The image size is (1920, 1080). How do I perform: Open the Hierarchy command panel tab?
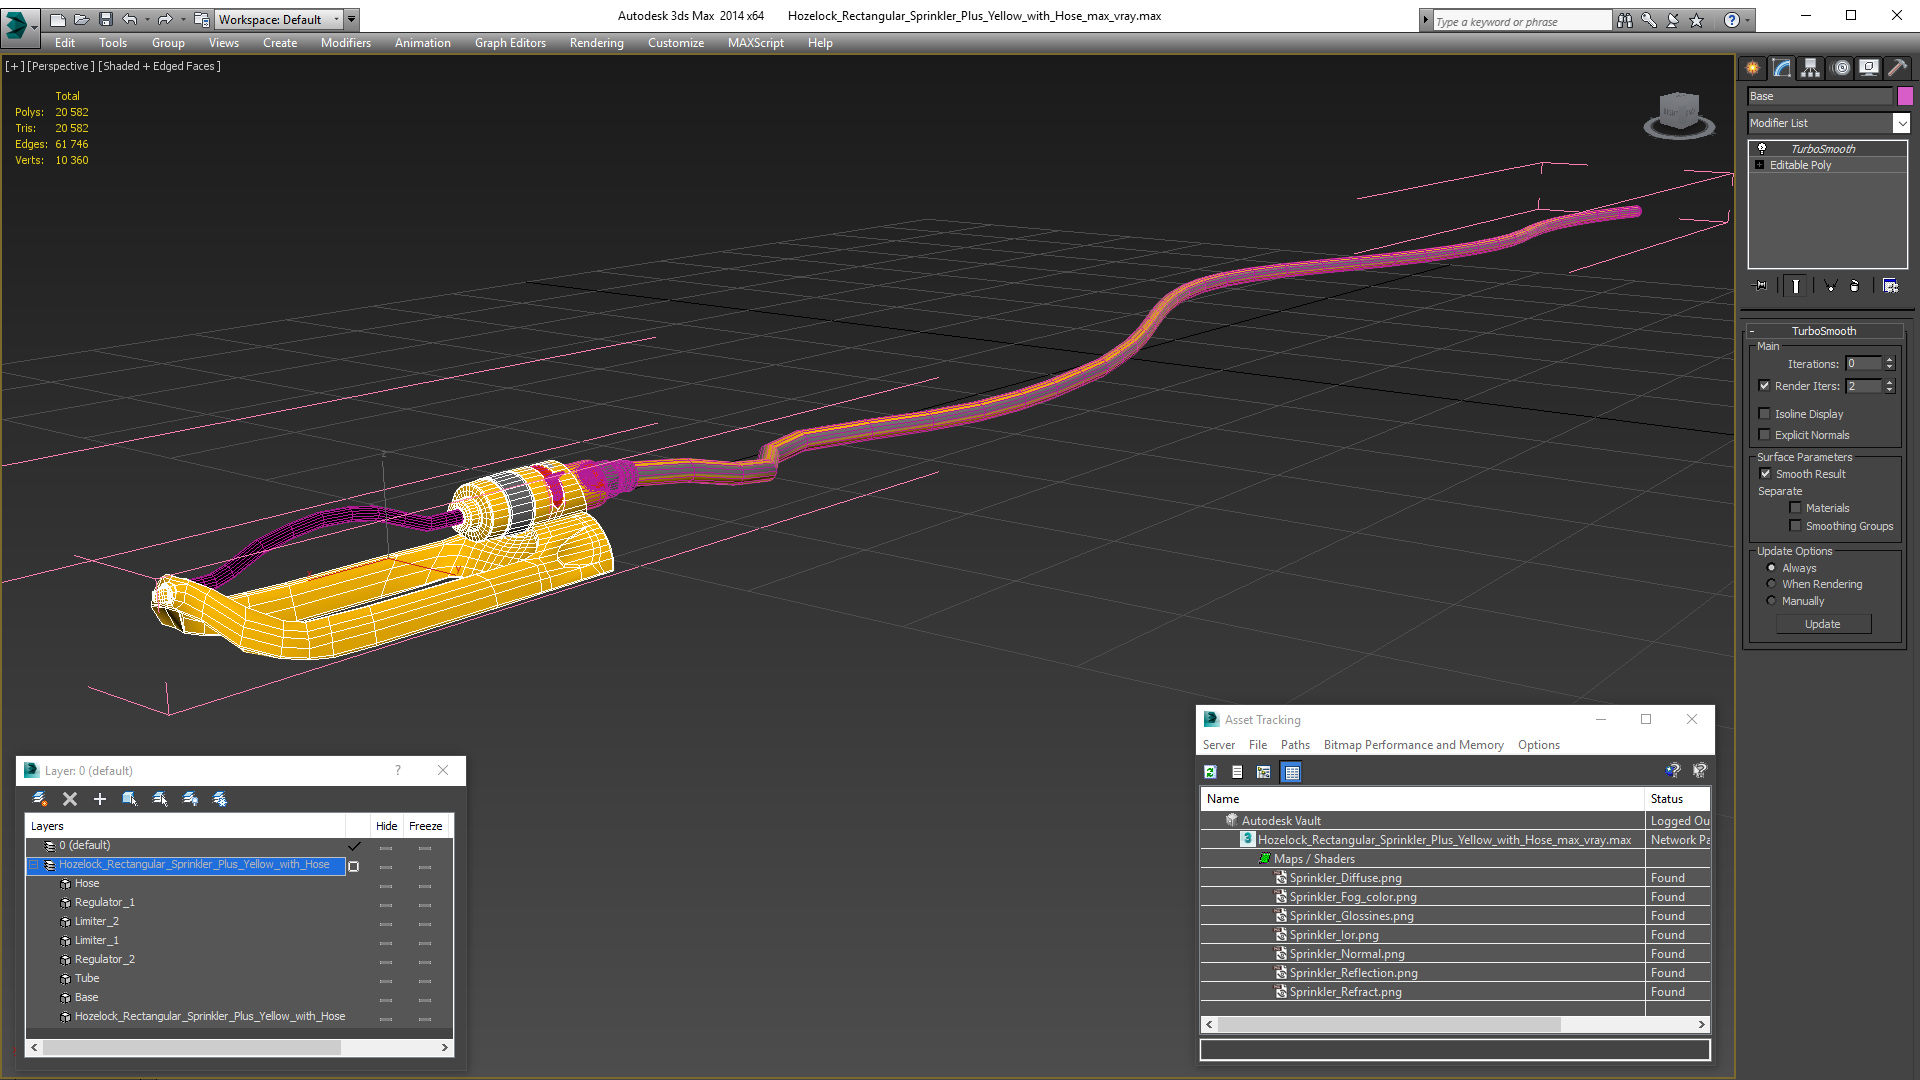(1811, 68)
